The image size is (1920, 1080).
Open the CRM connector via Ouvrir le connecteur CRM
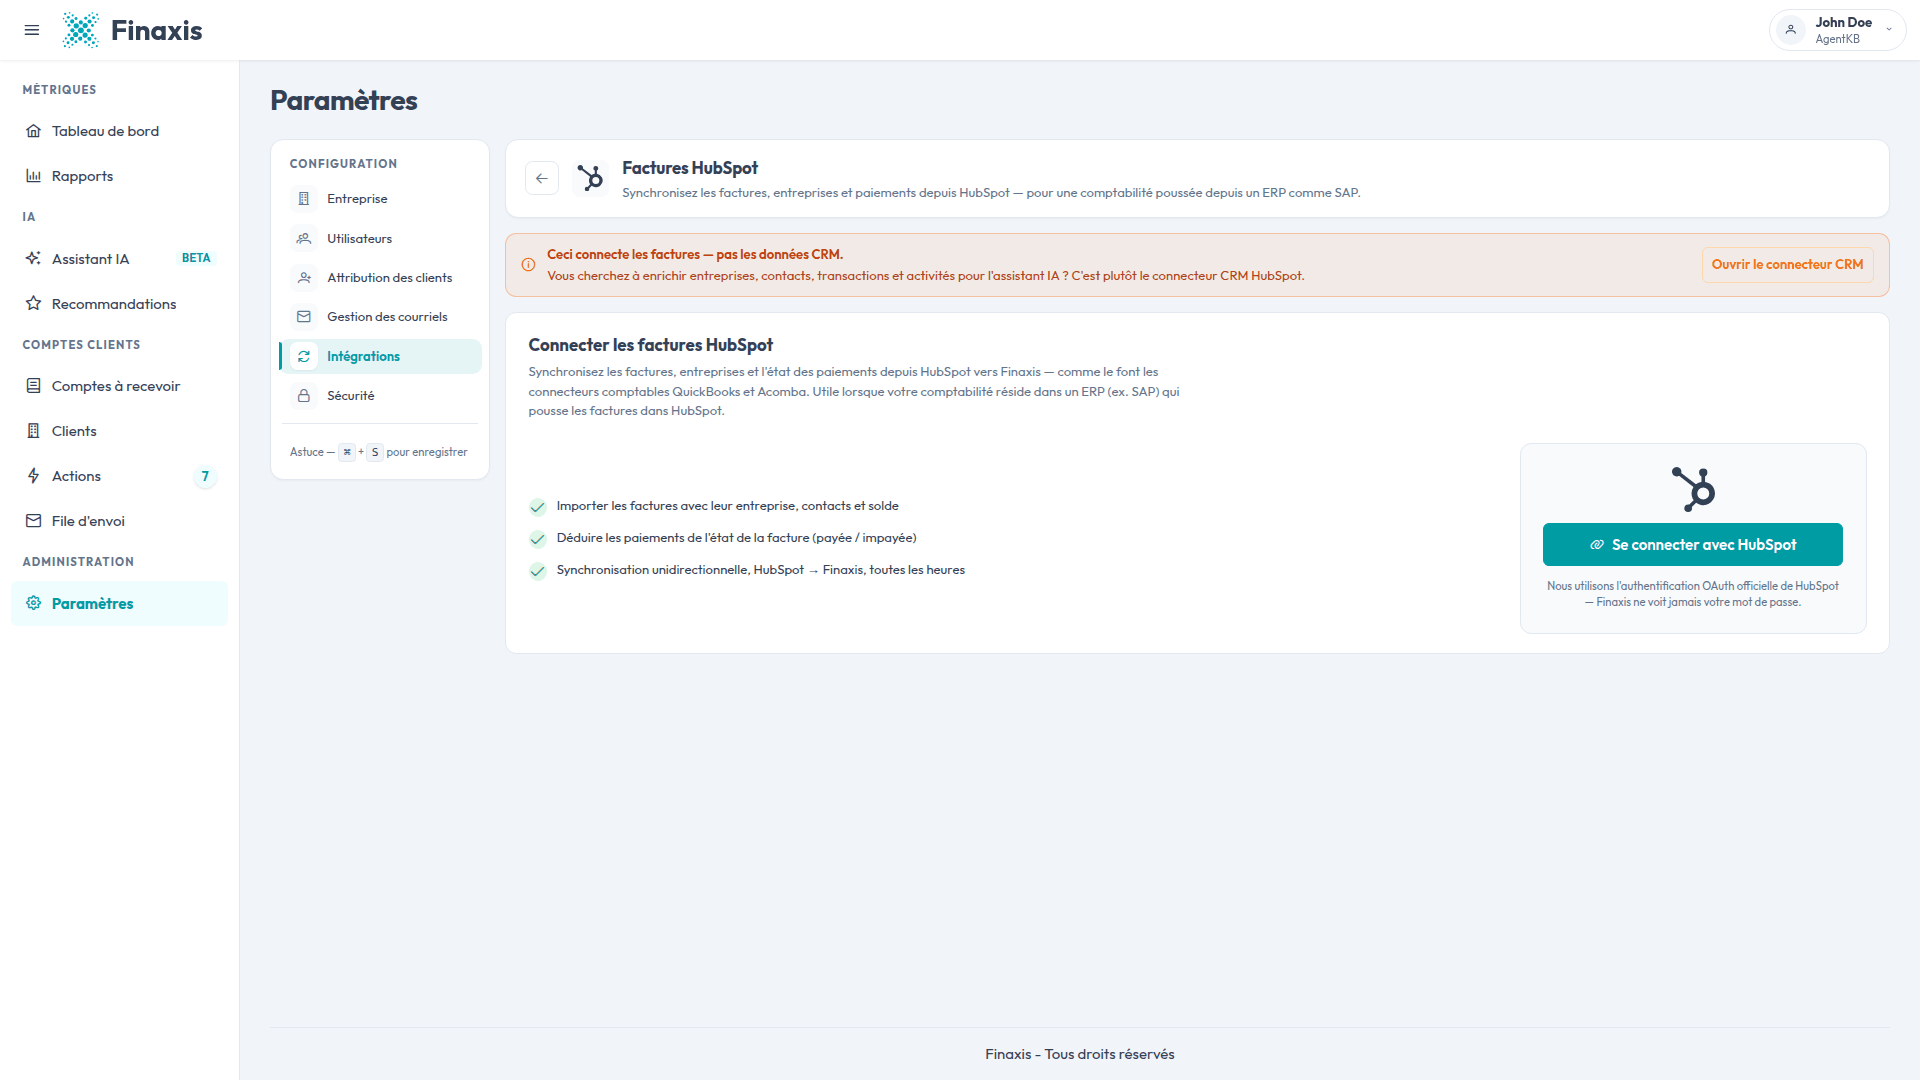pos(1787,265)
